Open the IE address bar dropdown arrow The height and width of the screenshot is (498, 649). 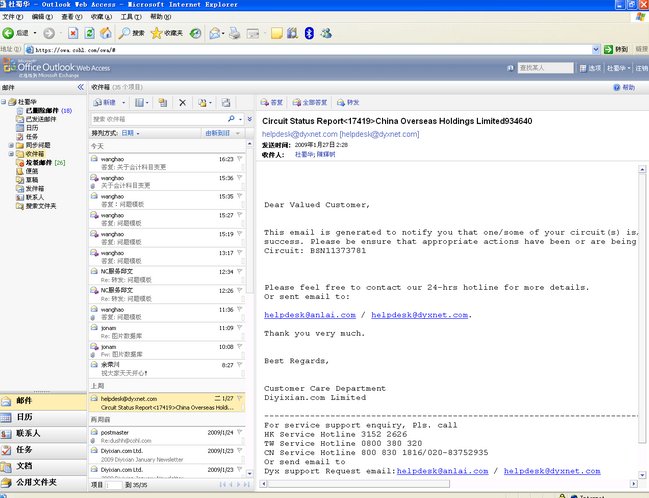pos(596,50)
